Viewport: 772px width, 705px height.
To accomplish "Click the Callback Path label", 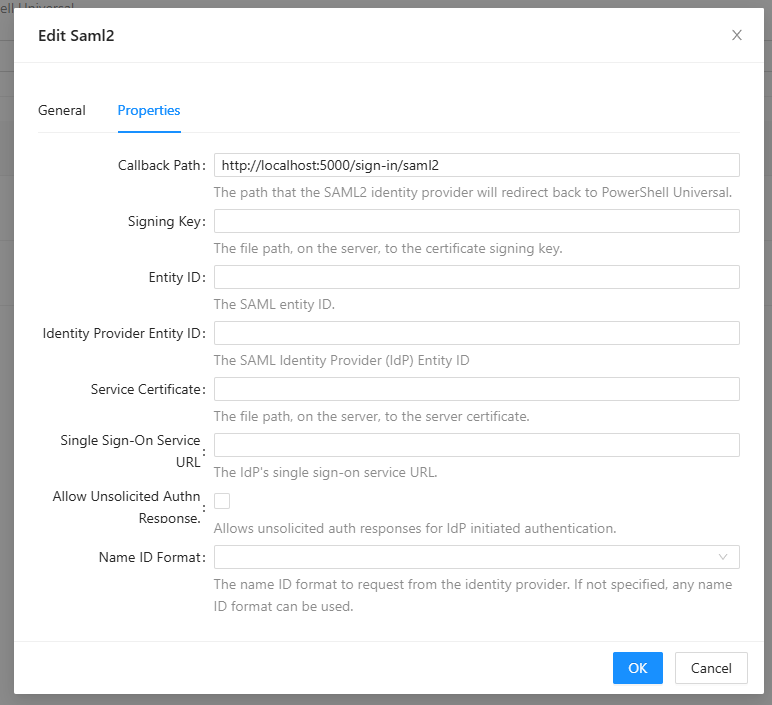I will (160, 165).
